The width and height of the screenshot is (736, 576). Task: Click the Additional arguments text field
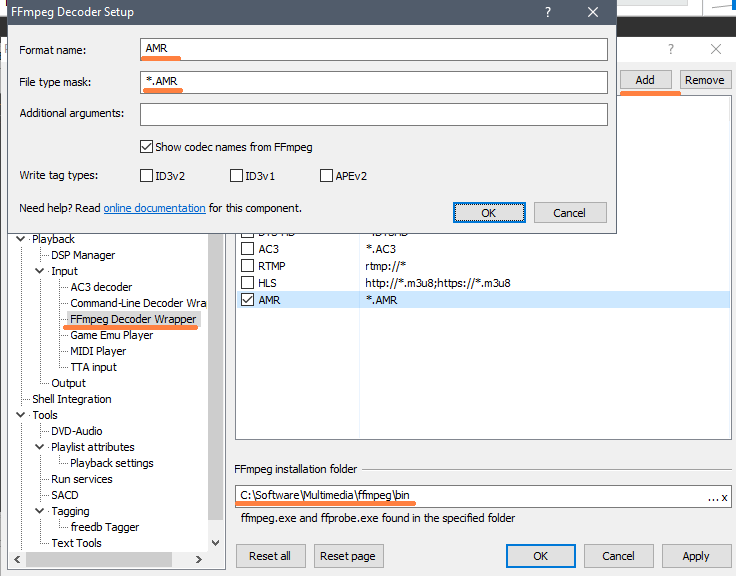click(374, 114)
